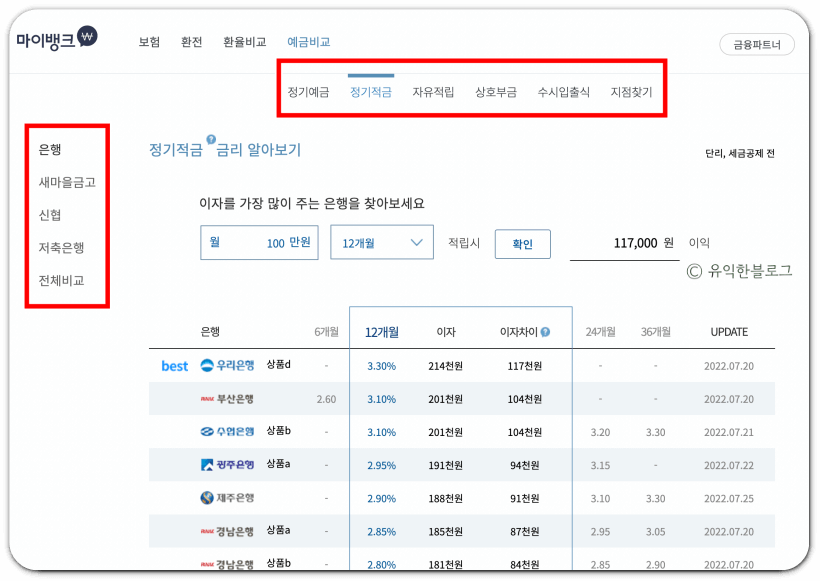Viewport: 820px width, 581px height.
Task: Click the 경남은행 상품a logo
Action: pos(227,531)
